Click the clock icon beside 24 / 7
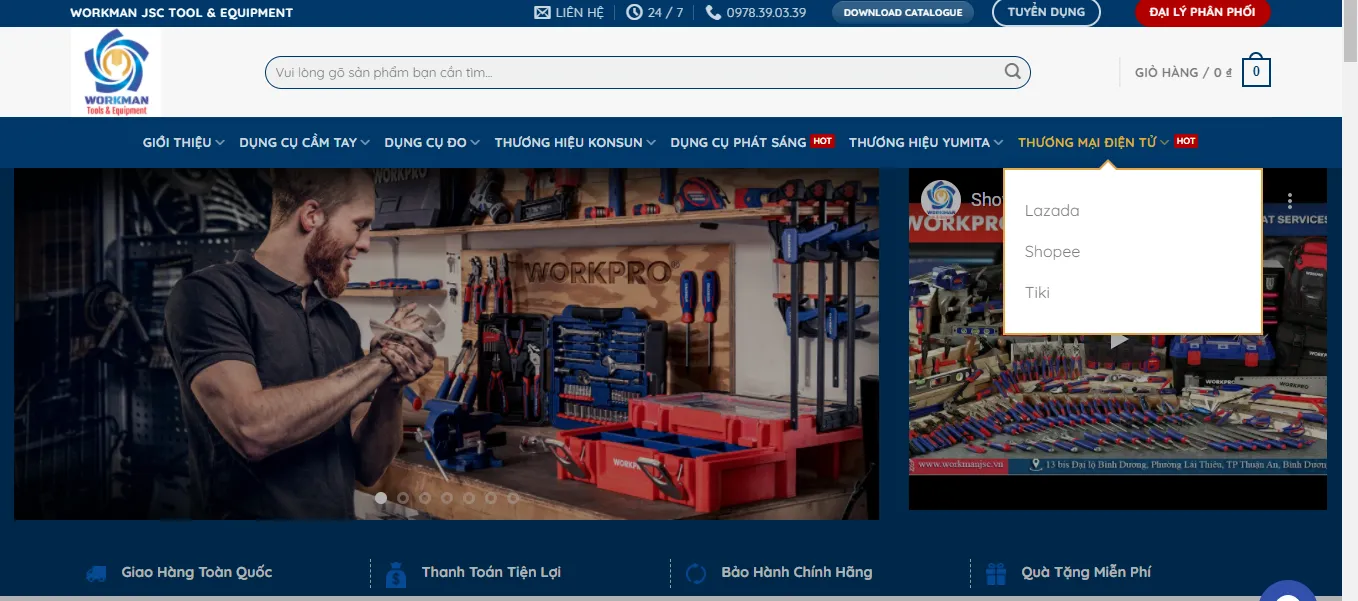The width and height of the screenshot is (1358, 601). (634, 13)
